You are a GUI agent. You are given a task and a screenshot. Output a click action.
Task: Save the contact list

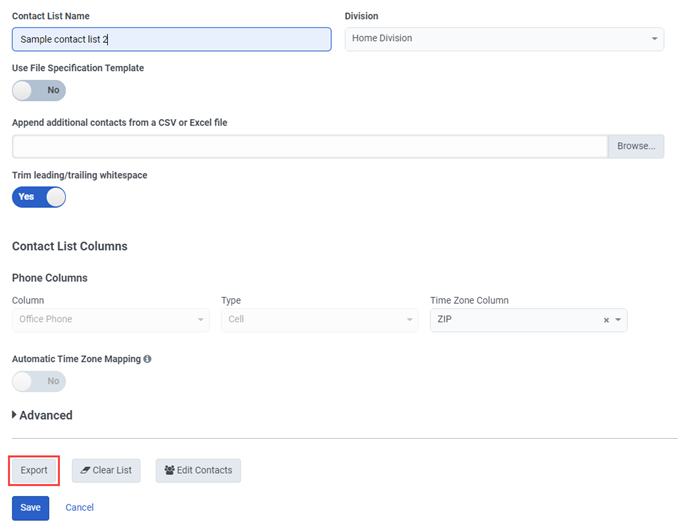tap(30, 508)
